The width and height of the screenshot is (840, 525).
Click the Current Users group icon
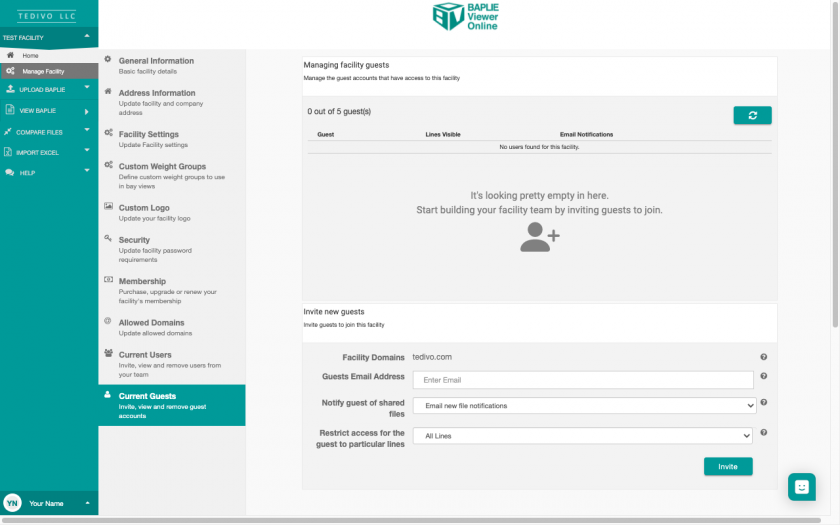(x=108, y=352)
